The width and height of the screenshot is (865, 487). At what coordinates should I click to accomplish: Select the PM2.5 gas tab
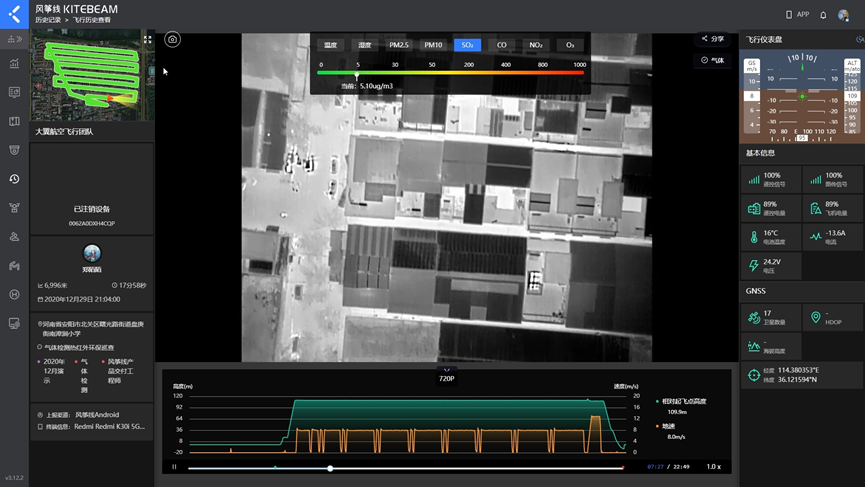pos(399,45)
